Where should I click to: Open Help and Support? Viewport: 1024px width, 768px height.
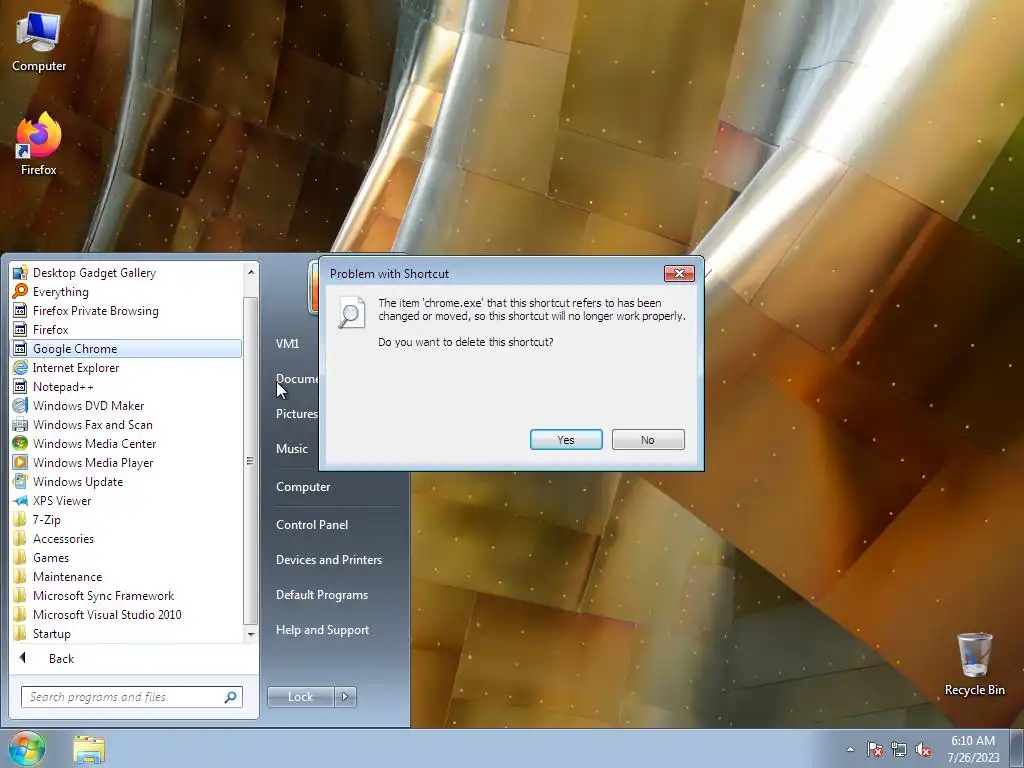tap(322, 630)
